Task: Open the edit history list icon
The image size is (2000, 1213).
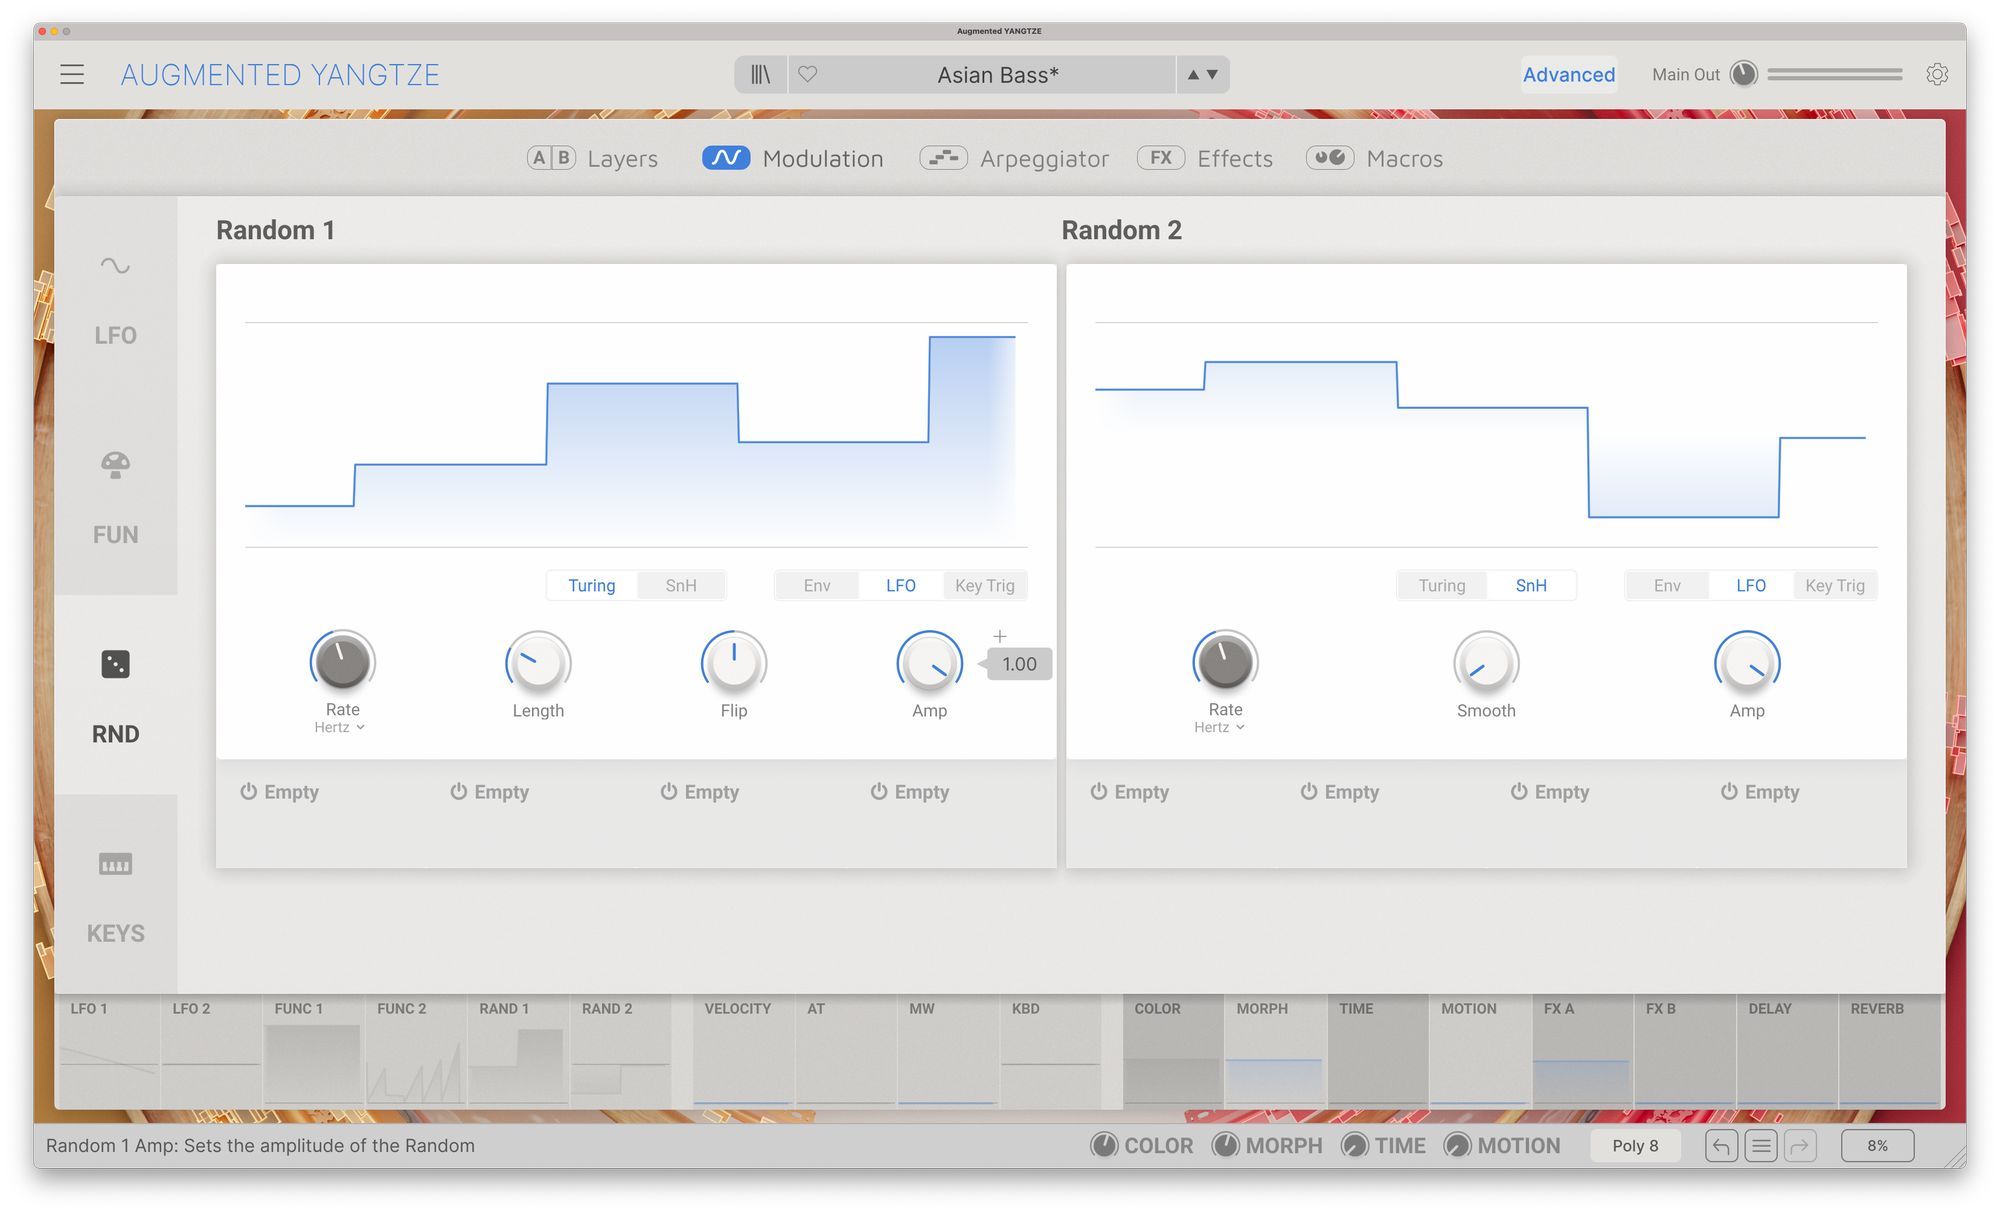Action: pyautogui.click(x=1761, y=1146)
